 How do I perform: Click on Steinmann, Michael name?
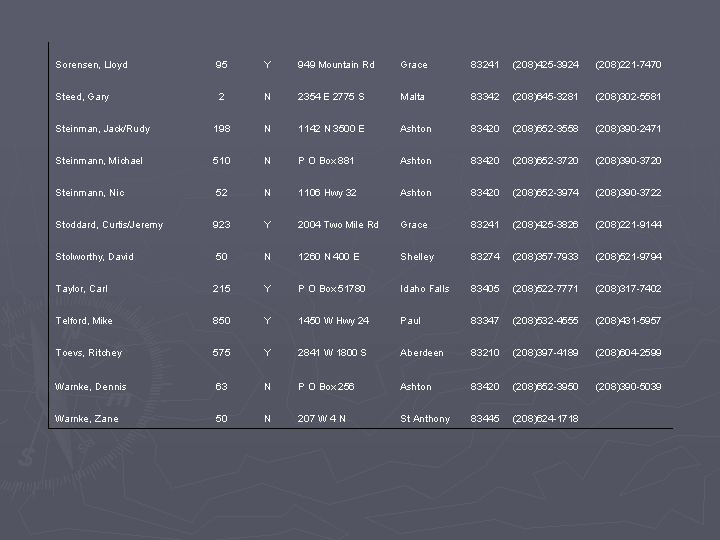tap(99, 161)
